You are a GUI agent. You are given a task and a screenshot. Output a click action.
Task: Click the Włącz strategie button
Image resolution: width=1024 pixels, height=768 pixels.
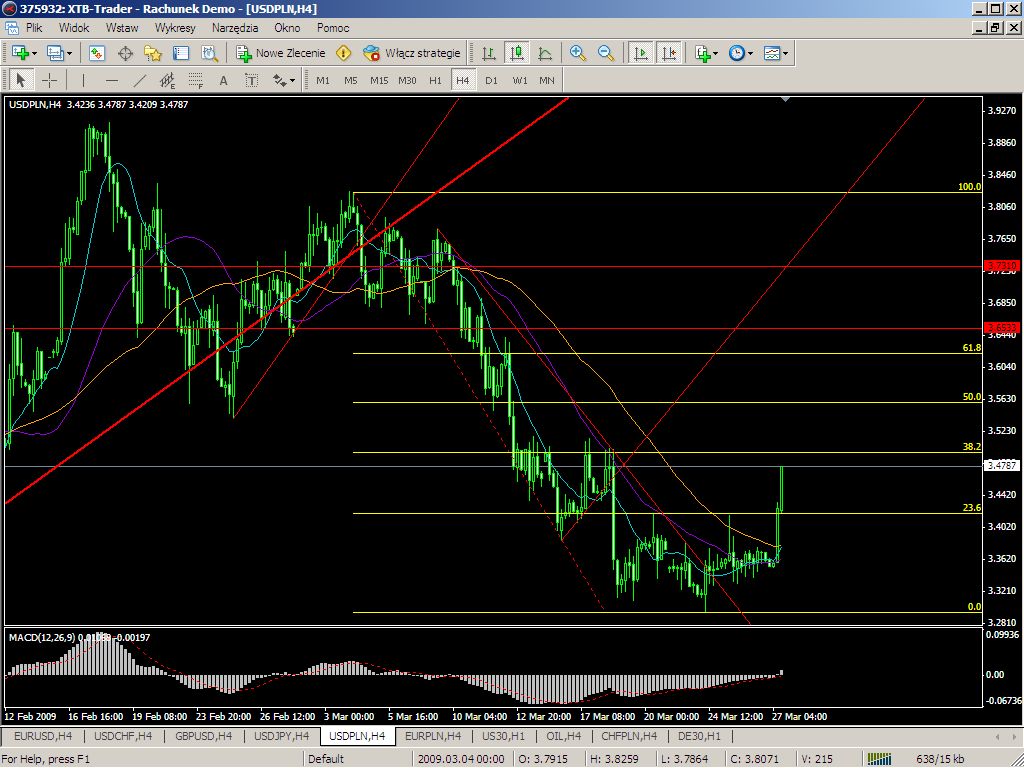(412, 53)
